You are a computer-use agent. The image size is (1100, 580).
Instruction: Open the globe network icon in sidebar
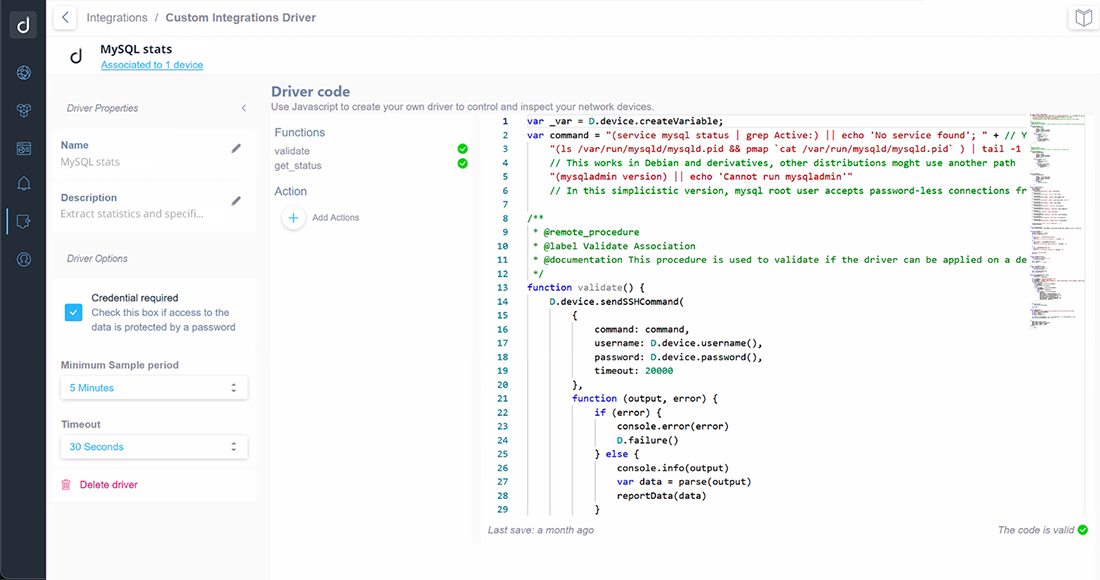pyautogui.click(x=24, y=72)
